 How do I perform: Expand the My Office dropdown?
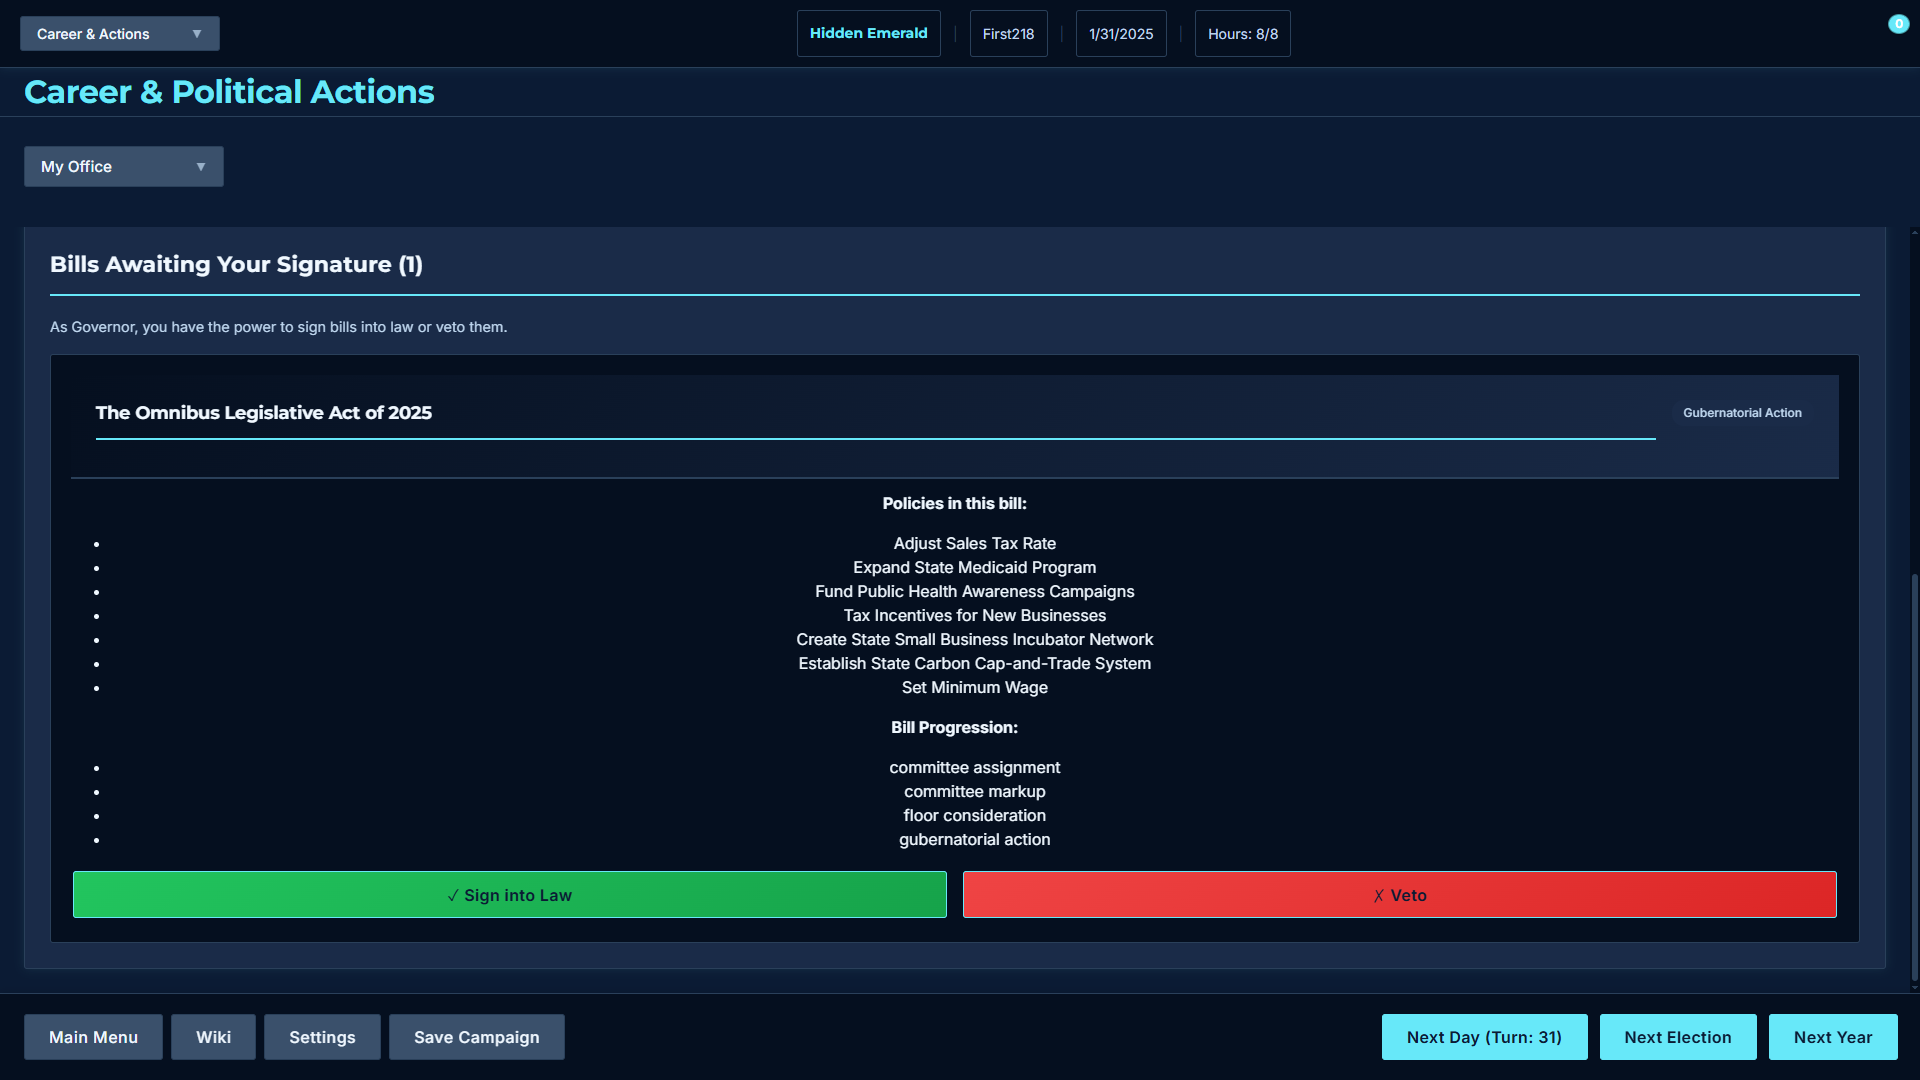pyautogui.click(x=123, y=167)
